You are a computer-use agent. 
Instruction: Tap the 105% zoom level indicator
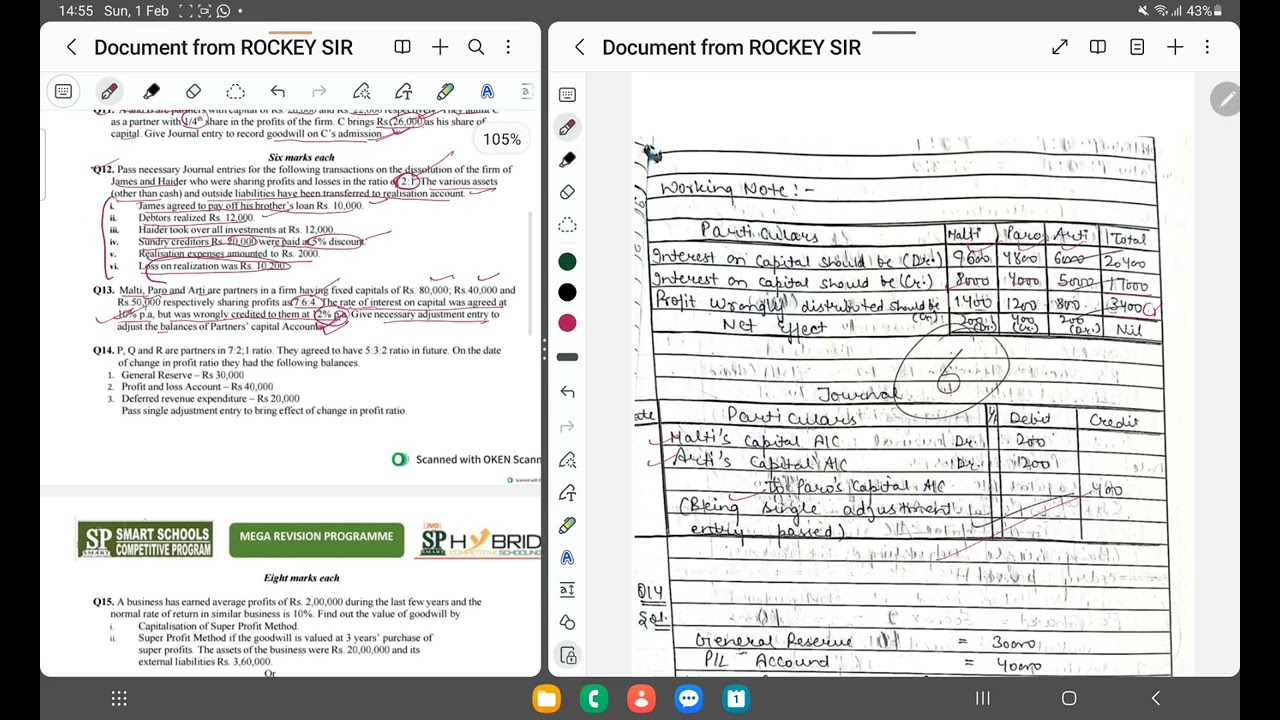coord(502,139)
